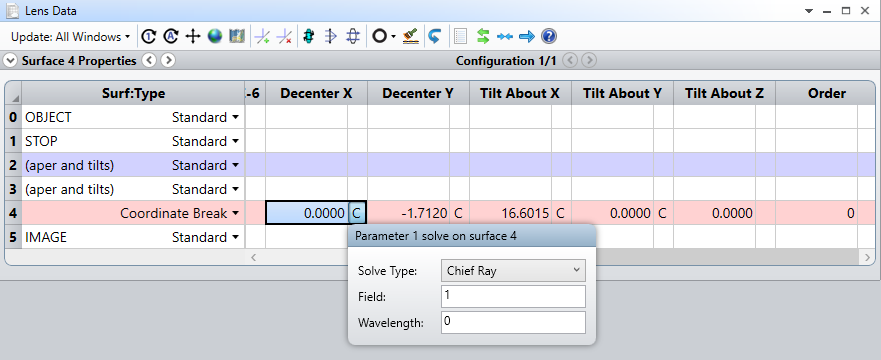This screenshot has width=881, height=360.
Task: Select the Decenter X value 0.0000
Action: [x=307, y=213]
